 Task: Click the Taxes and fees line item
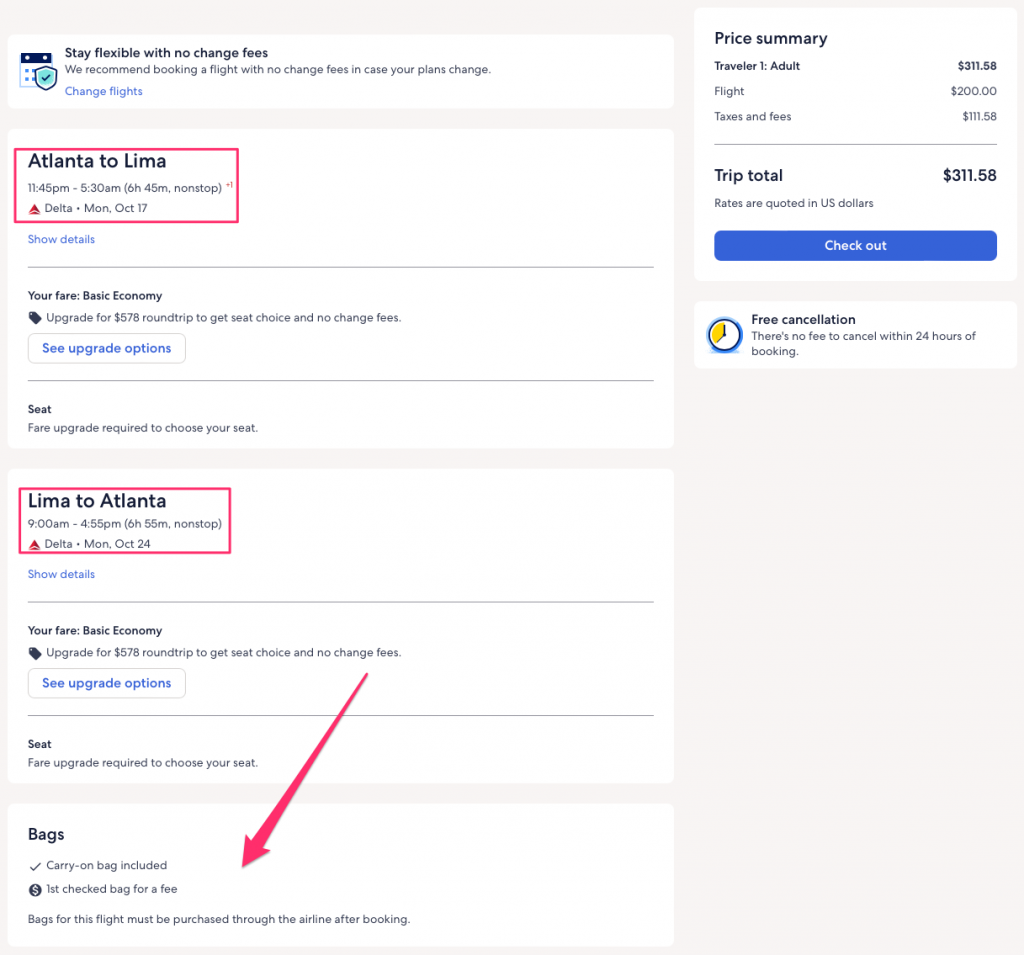752,117
